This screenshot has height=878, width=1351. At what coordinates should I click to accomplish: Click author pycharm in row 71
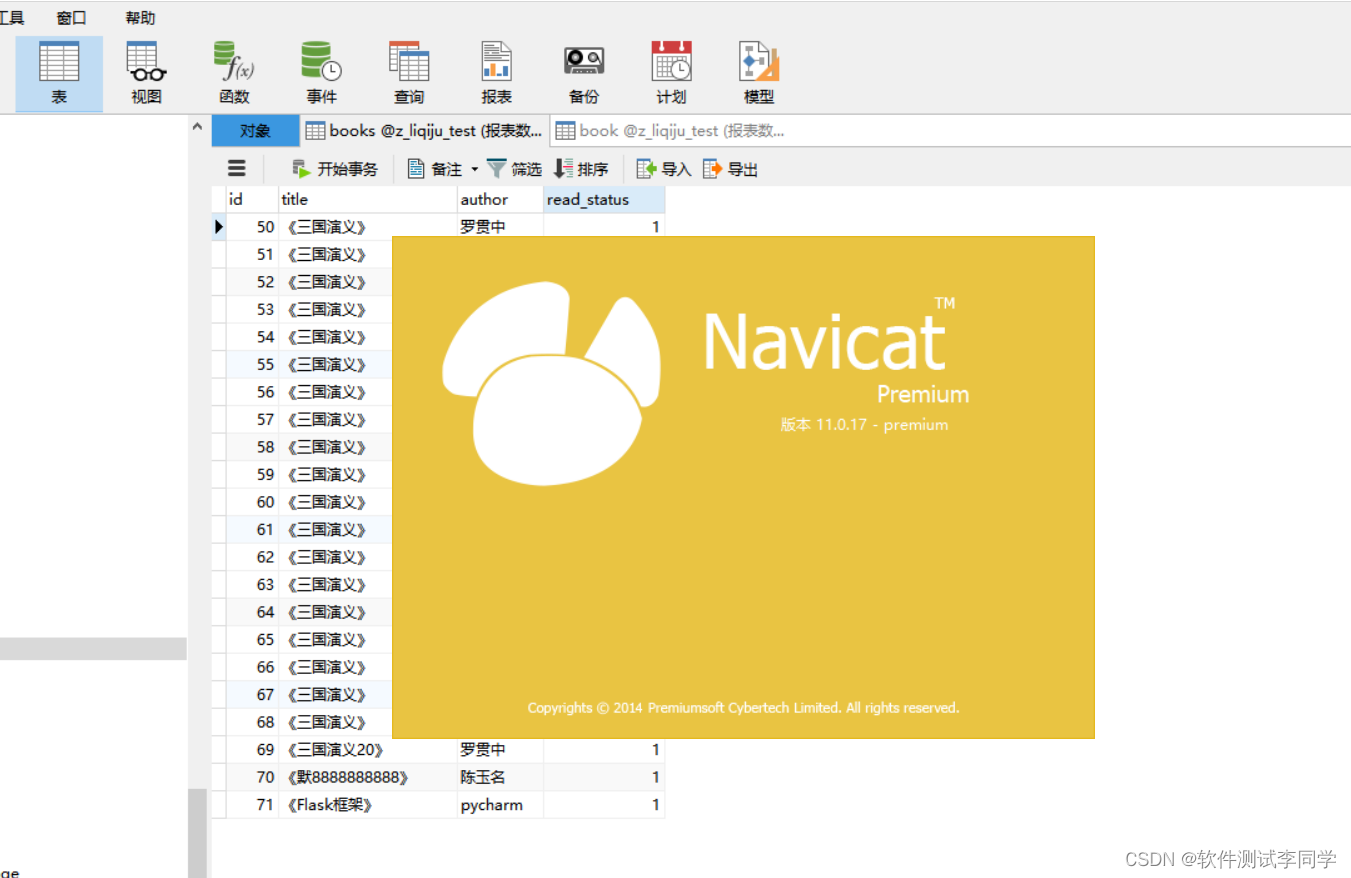click(500, 804)
